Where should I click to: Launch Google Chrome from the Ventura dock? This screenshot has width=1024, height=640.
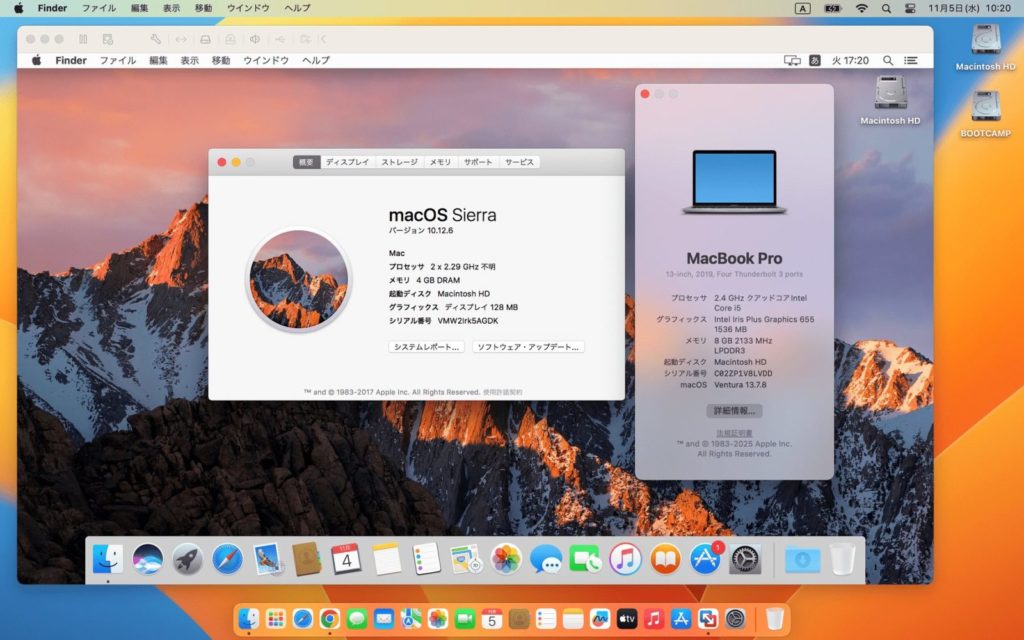tap(330, 618)
